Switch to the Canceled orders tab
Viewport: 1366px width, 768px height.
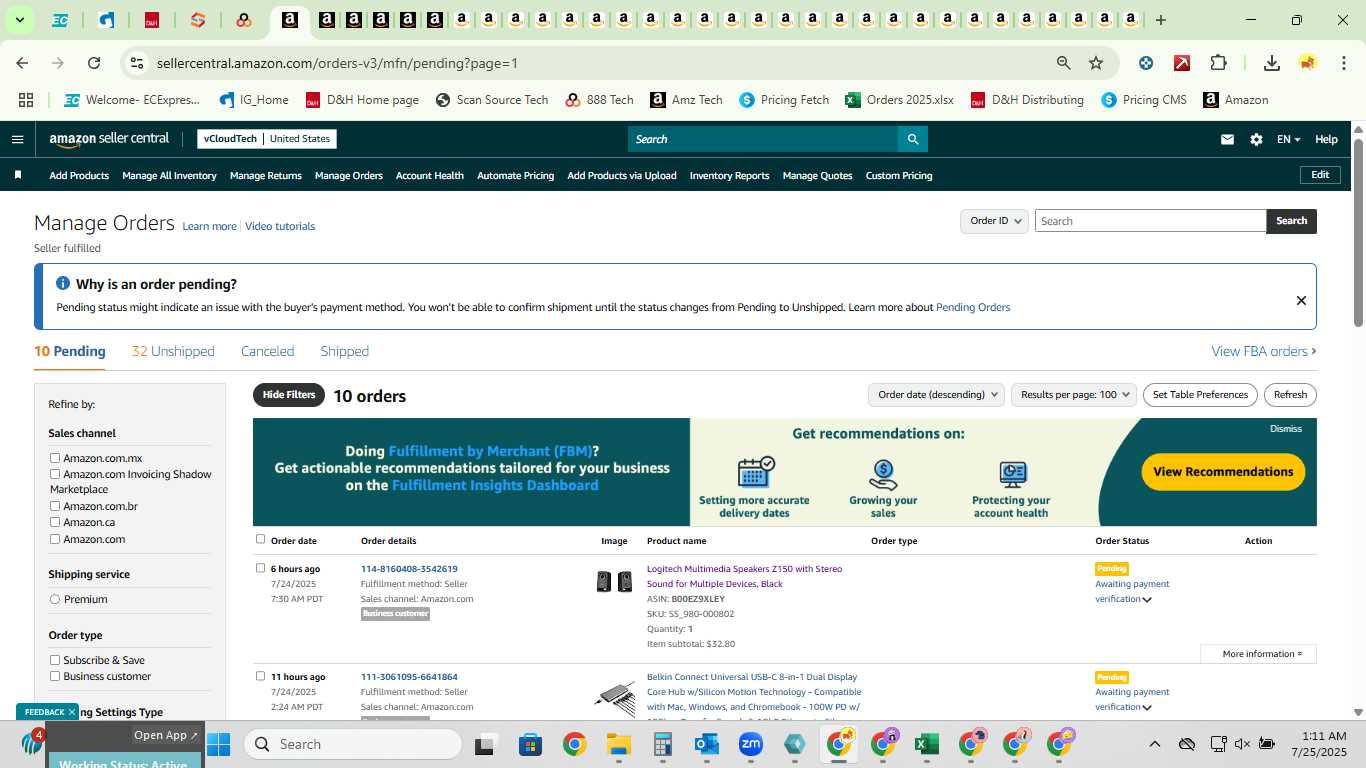coord(267,351)
